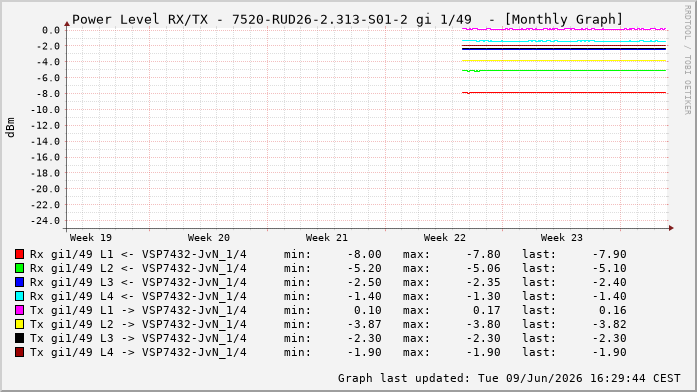Screen dimensions: 697x392
Task: Click the blue Rx L3 legend swatch
Action: (x=19, y=282)
